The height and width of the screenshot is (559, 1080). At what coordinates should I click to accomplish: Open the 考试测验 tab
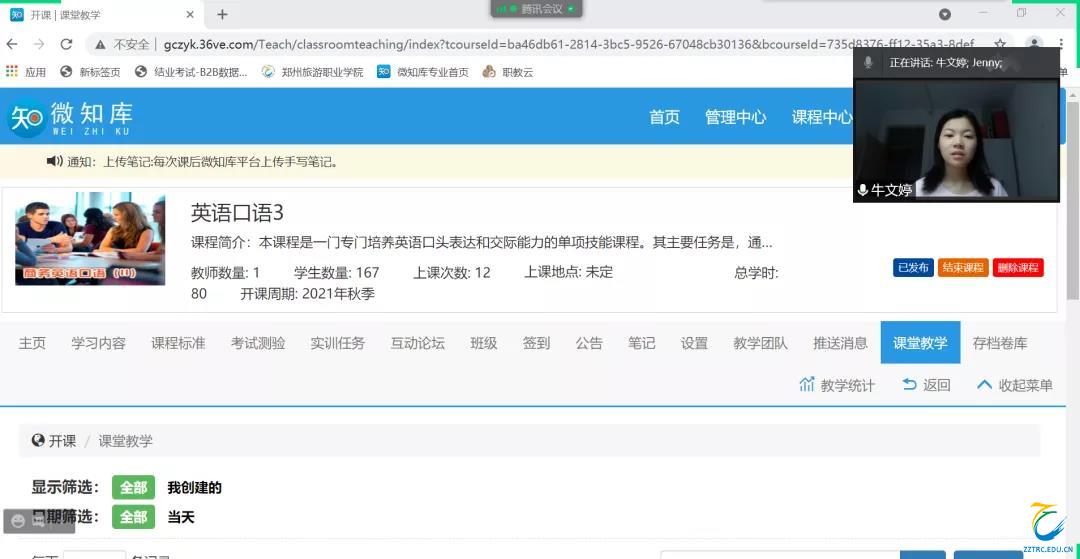(x=258, y=343)
